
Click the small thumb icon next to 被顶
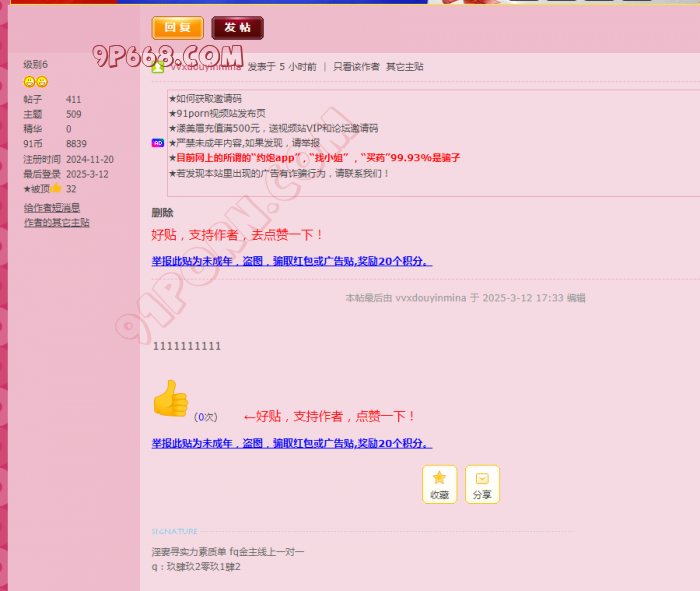(x=57, y=188)
